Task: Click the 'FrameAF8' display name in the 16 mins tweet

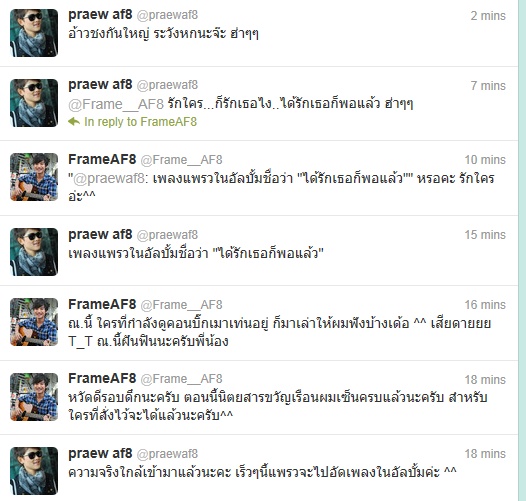Action: [102, 304]
